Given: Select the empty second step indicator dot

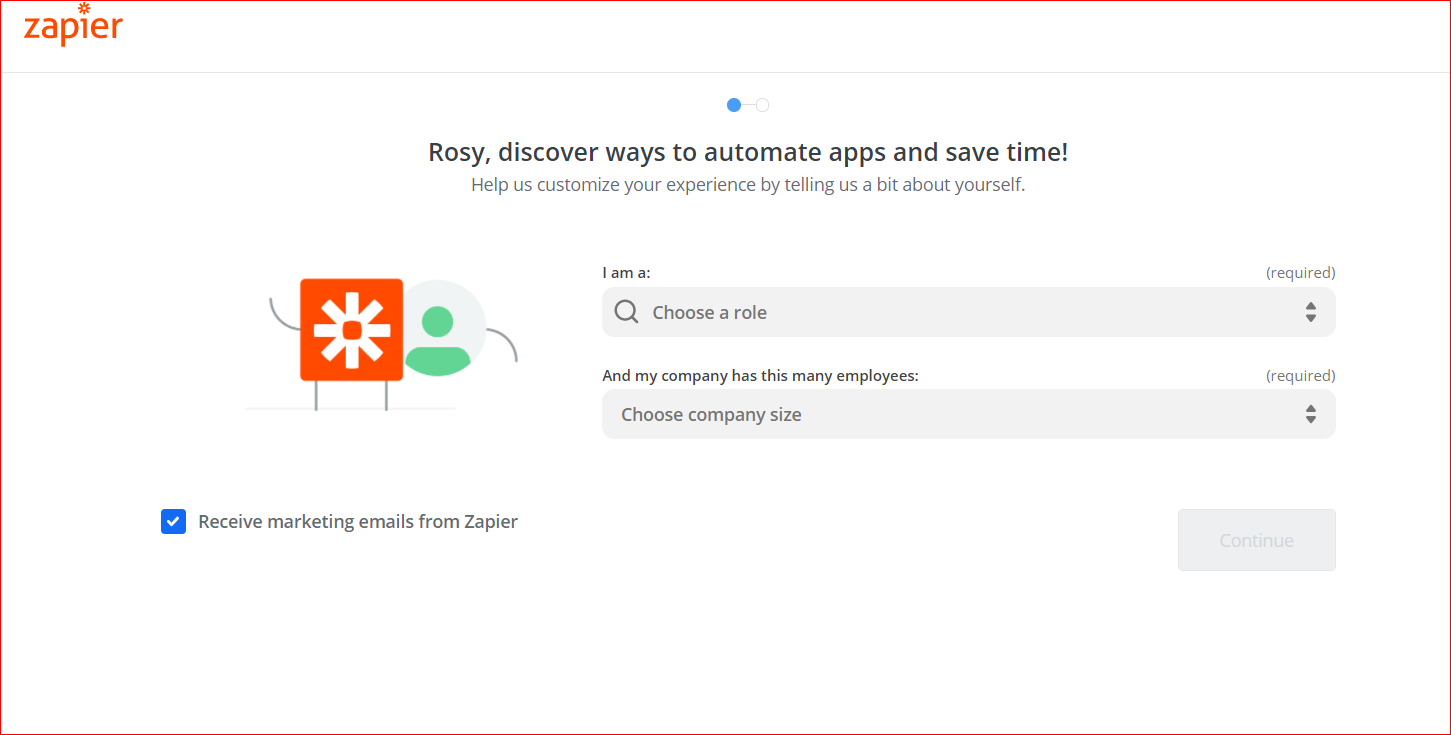Looking at the screenshot, I should 762,105.
